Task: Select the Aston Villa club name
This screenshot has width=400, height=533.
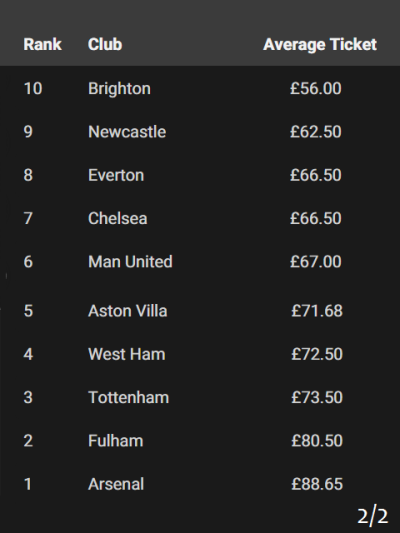Action: (x=127, y=311)
